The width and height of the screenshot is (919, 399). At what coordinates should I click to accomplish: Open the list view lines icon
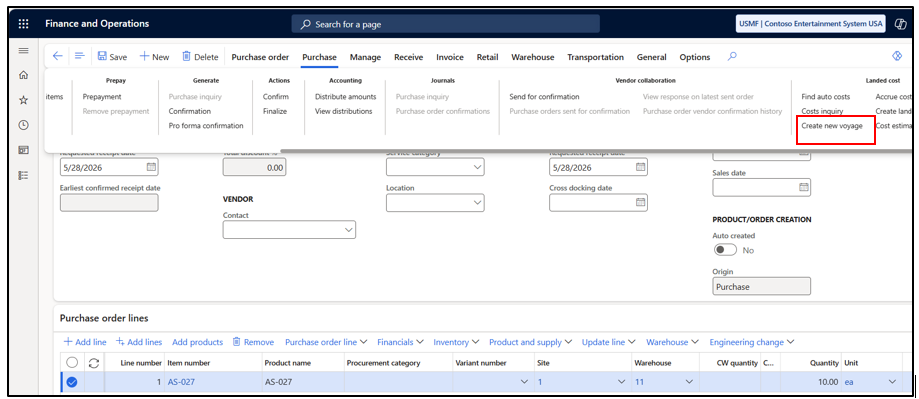point(80,56)
